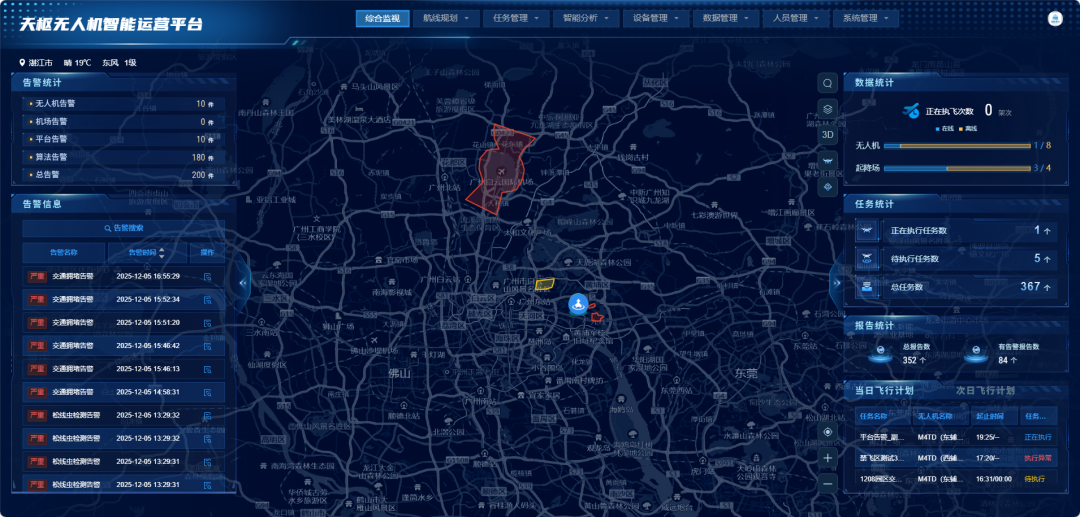Screen dimensions: 1080x517
Task: Click the blue airport marker on the map
Action: [x=577, y=304]
